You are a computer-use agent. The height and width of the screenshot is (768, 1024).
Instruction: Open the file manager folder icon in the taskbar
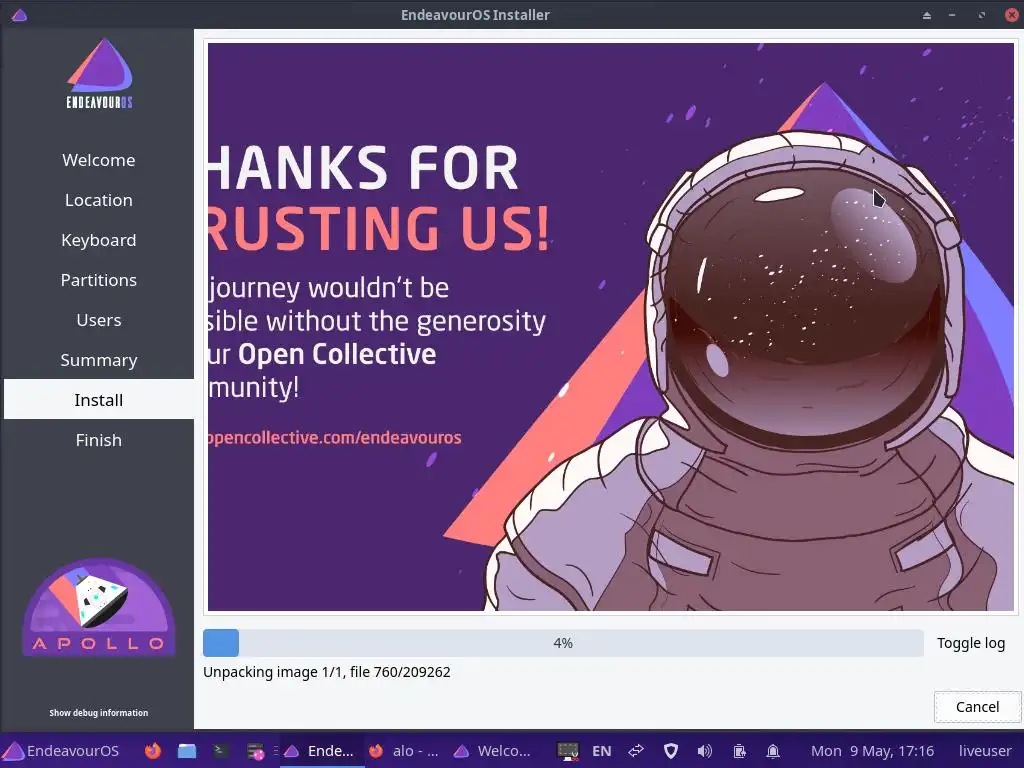tap(187, 751)
